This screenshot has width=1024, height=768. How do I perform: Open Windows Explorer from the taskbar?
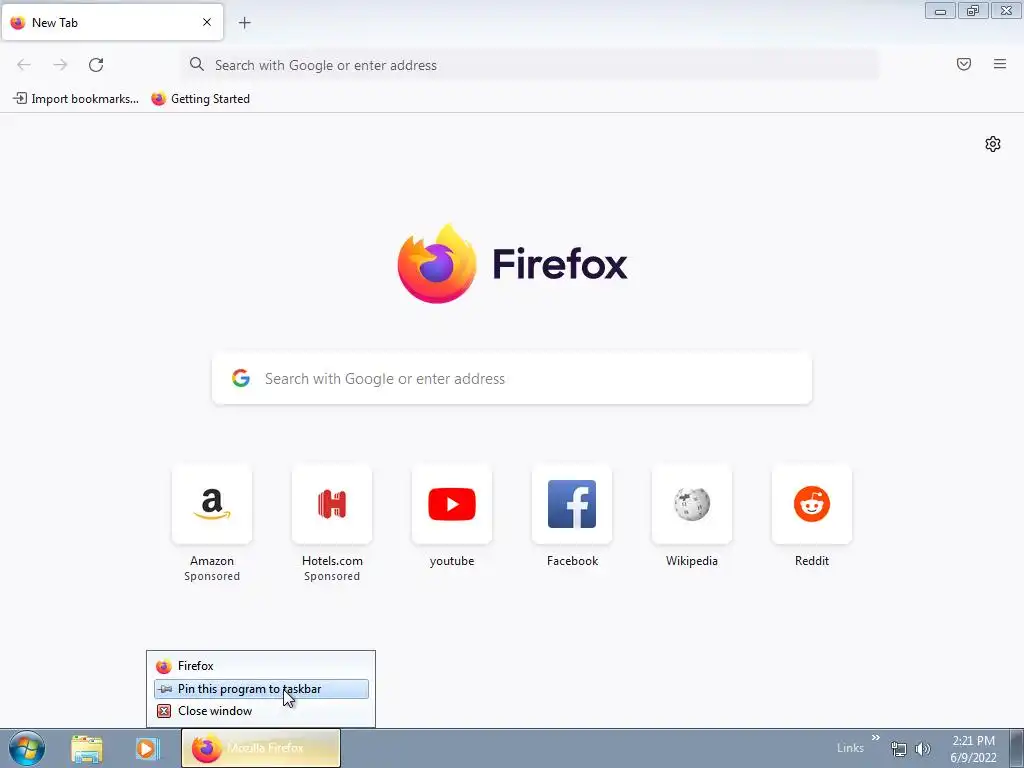pyautogui.click(x=87, y=749)
